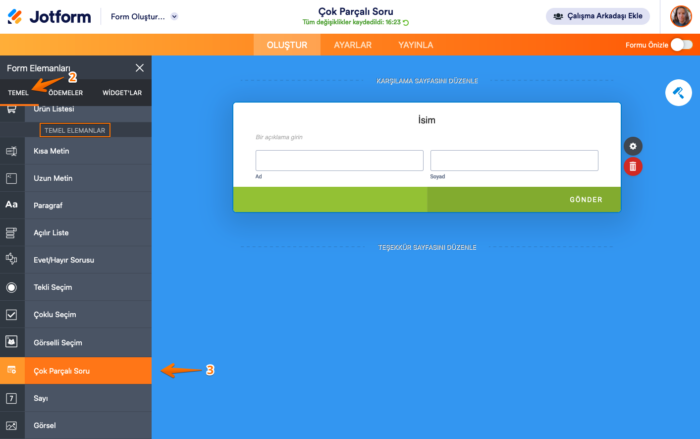Select the ÖDEMELER tab

[x=66, y=93]
